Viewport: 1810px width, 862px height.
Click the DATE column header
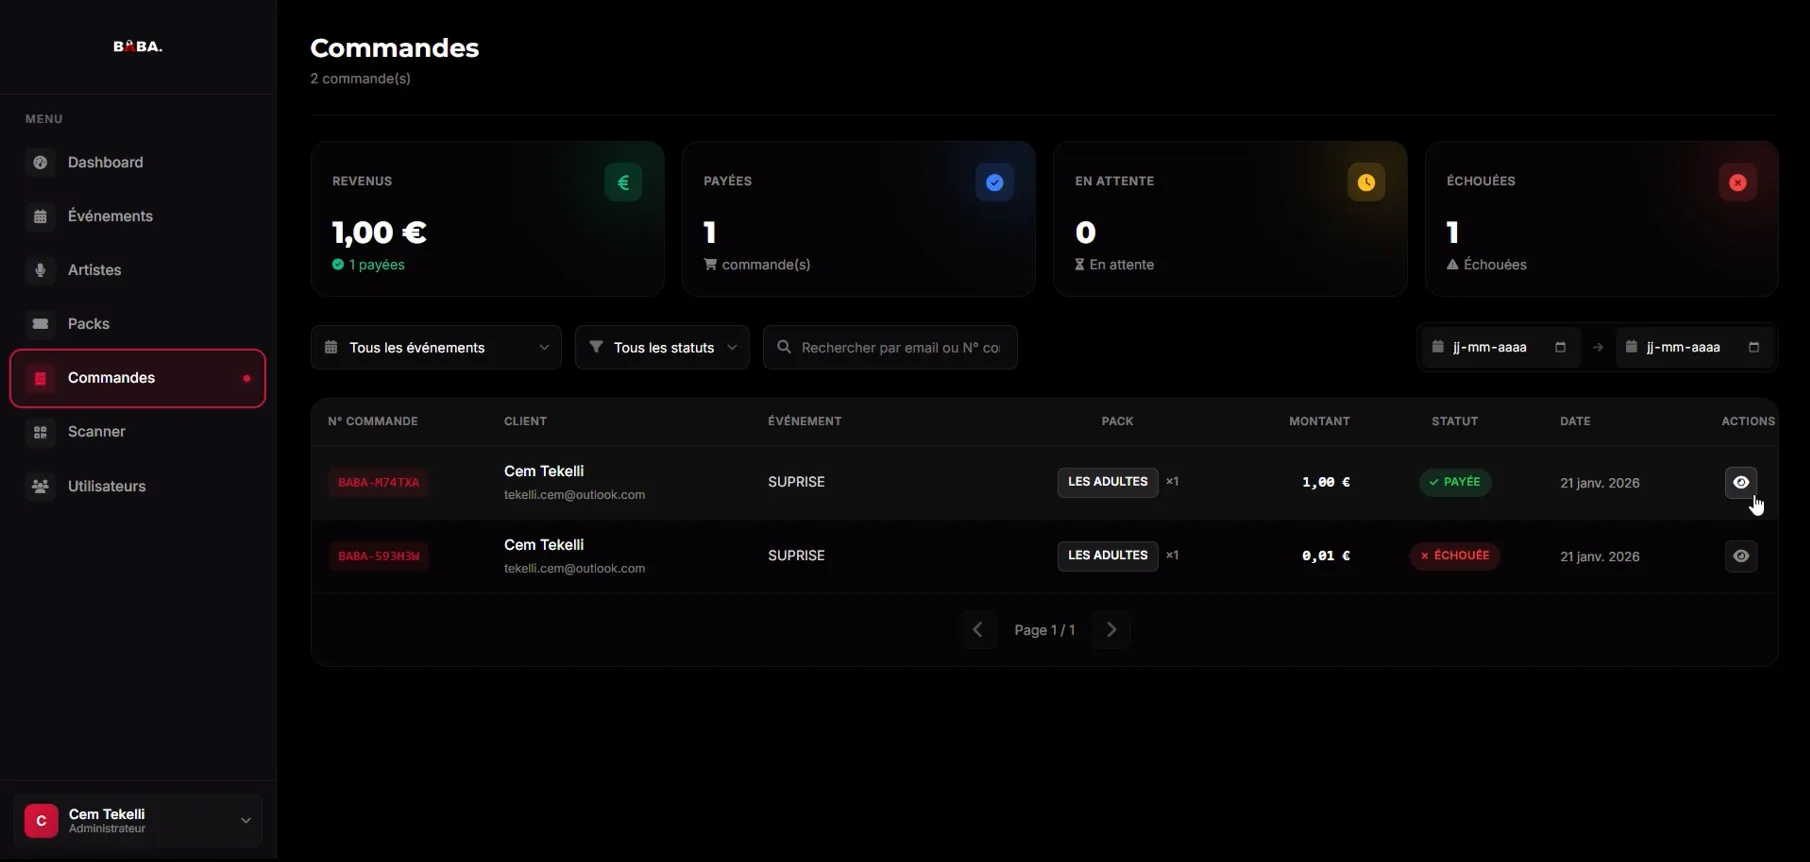(x=1575, y=421)
